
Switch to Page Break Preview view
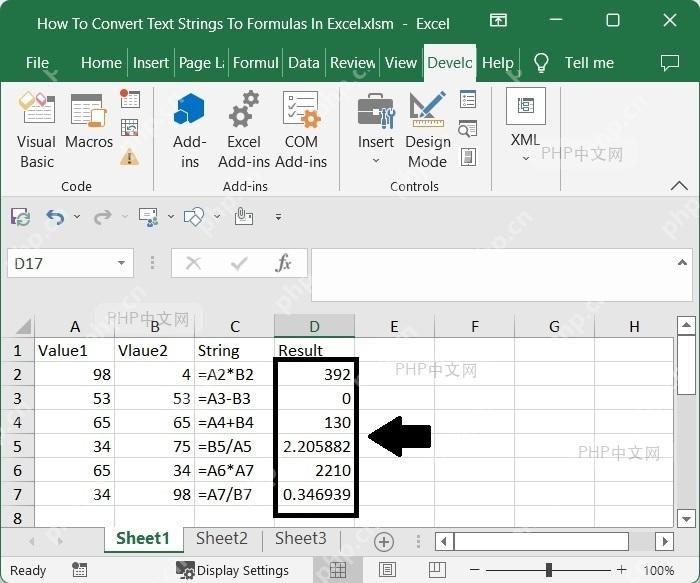point(437,570)
